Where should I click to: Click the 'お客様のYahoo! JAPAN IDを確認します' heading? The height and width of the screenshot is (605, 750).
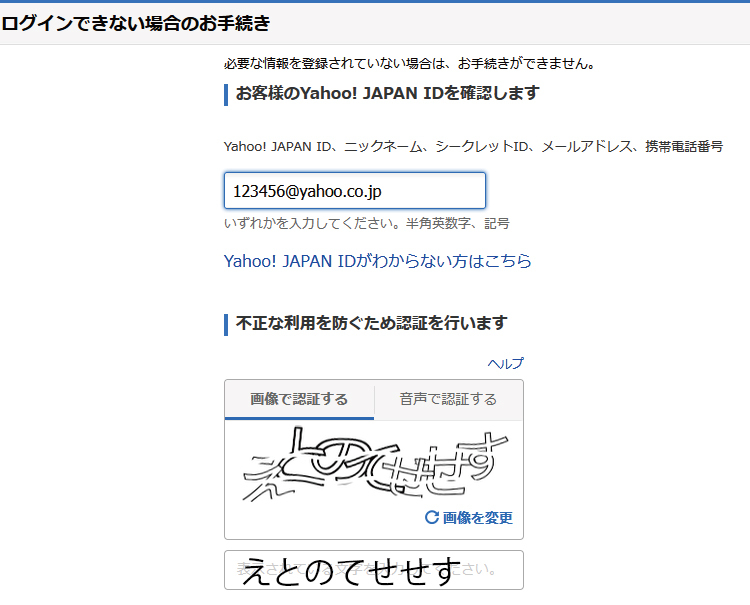pos(387,93)
